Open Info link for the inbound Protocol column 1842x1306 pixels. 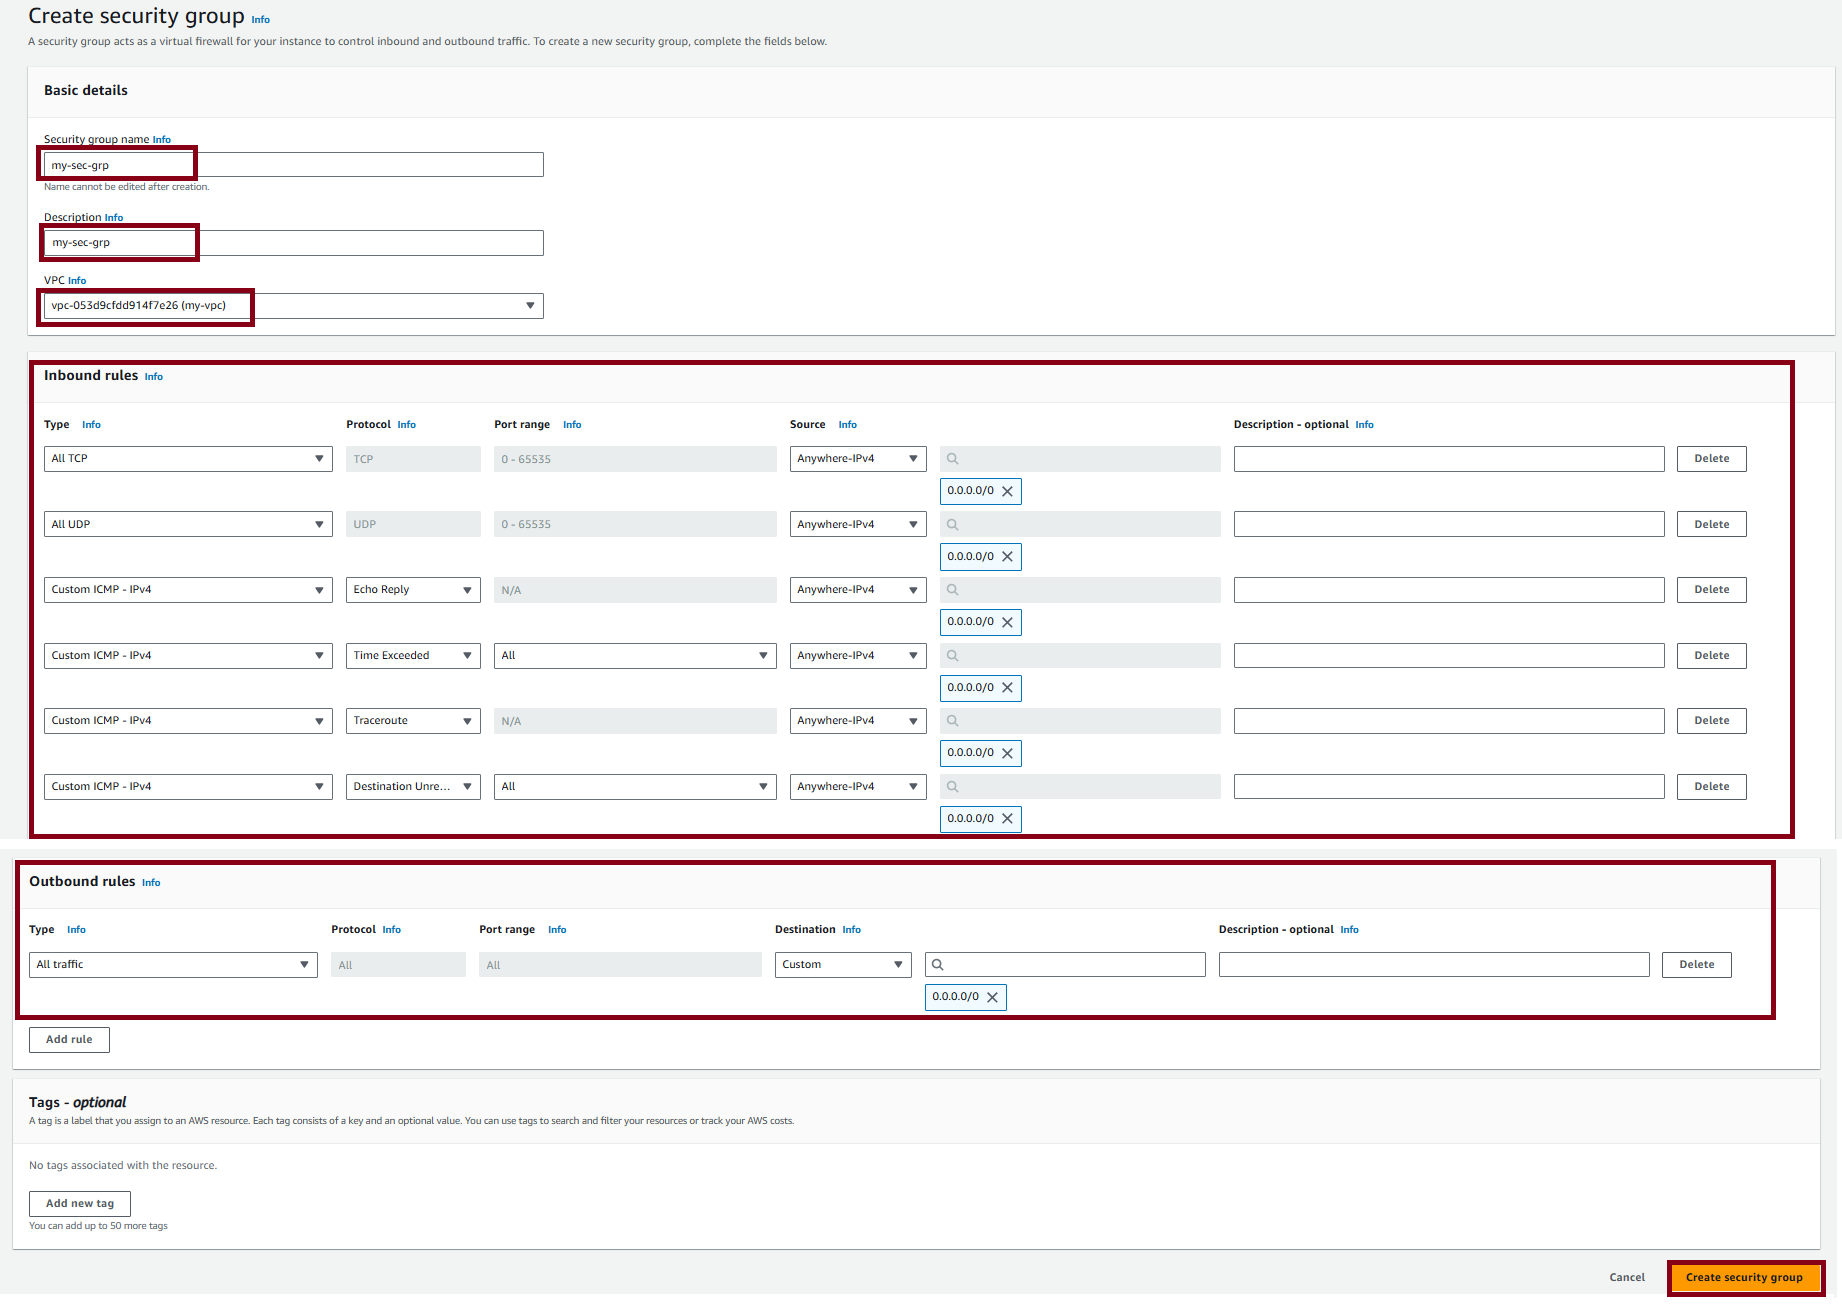(406, 425)
